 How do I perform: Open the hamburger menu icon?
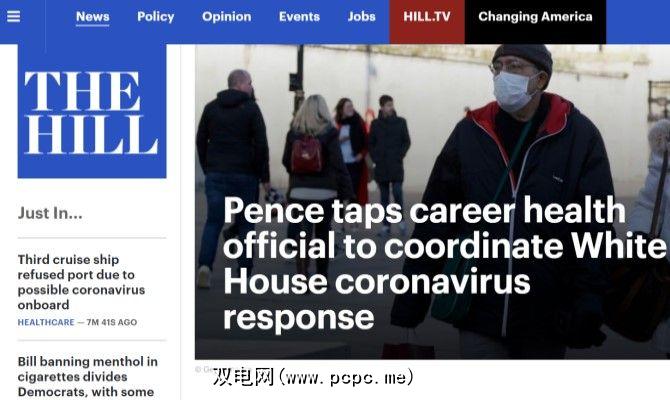pos(13,16)
